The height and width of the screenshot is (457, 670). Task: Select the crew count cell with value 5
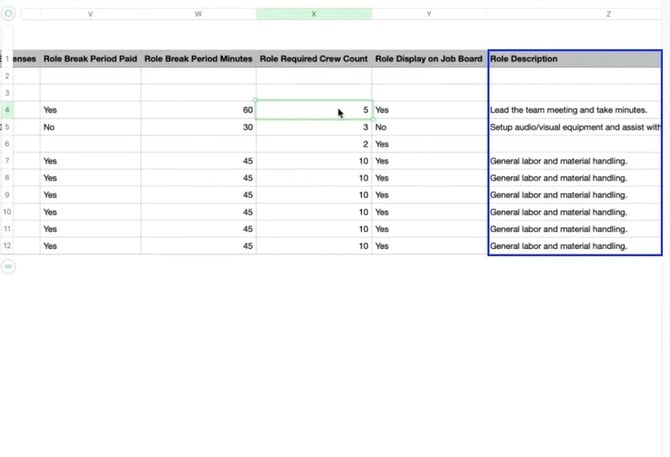(314, 110)
